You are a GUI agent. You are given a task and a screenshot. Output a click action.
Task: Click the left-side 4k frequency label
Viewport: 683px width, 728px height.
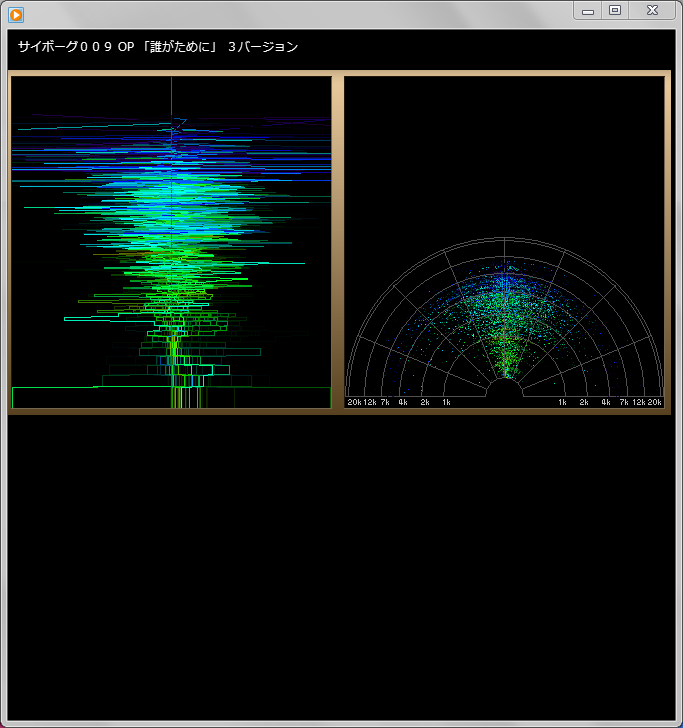[x=403, y=402]
